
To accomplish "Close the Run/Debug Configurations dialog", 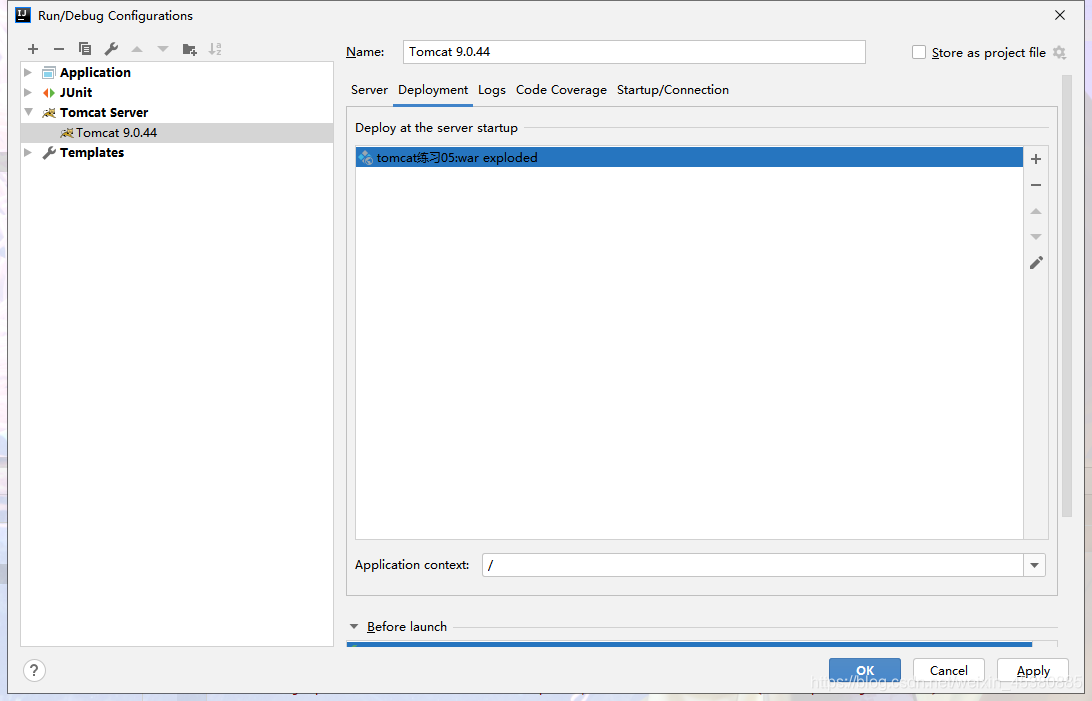I will pyautogui.click(x=1060, y=15).
